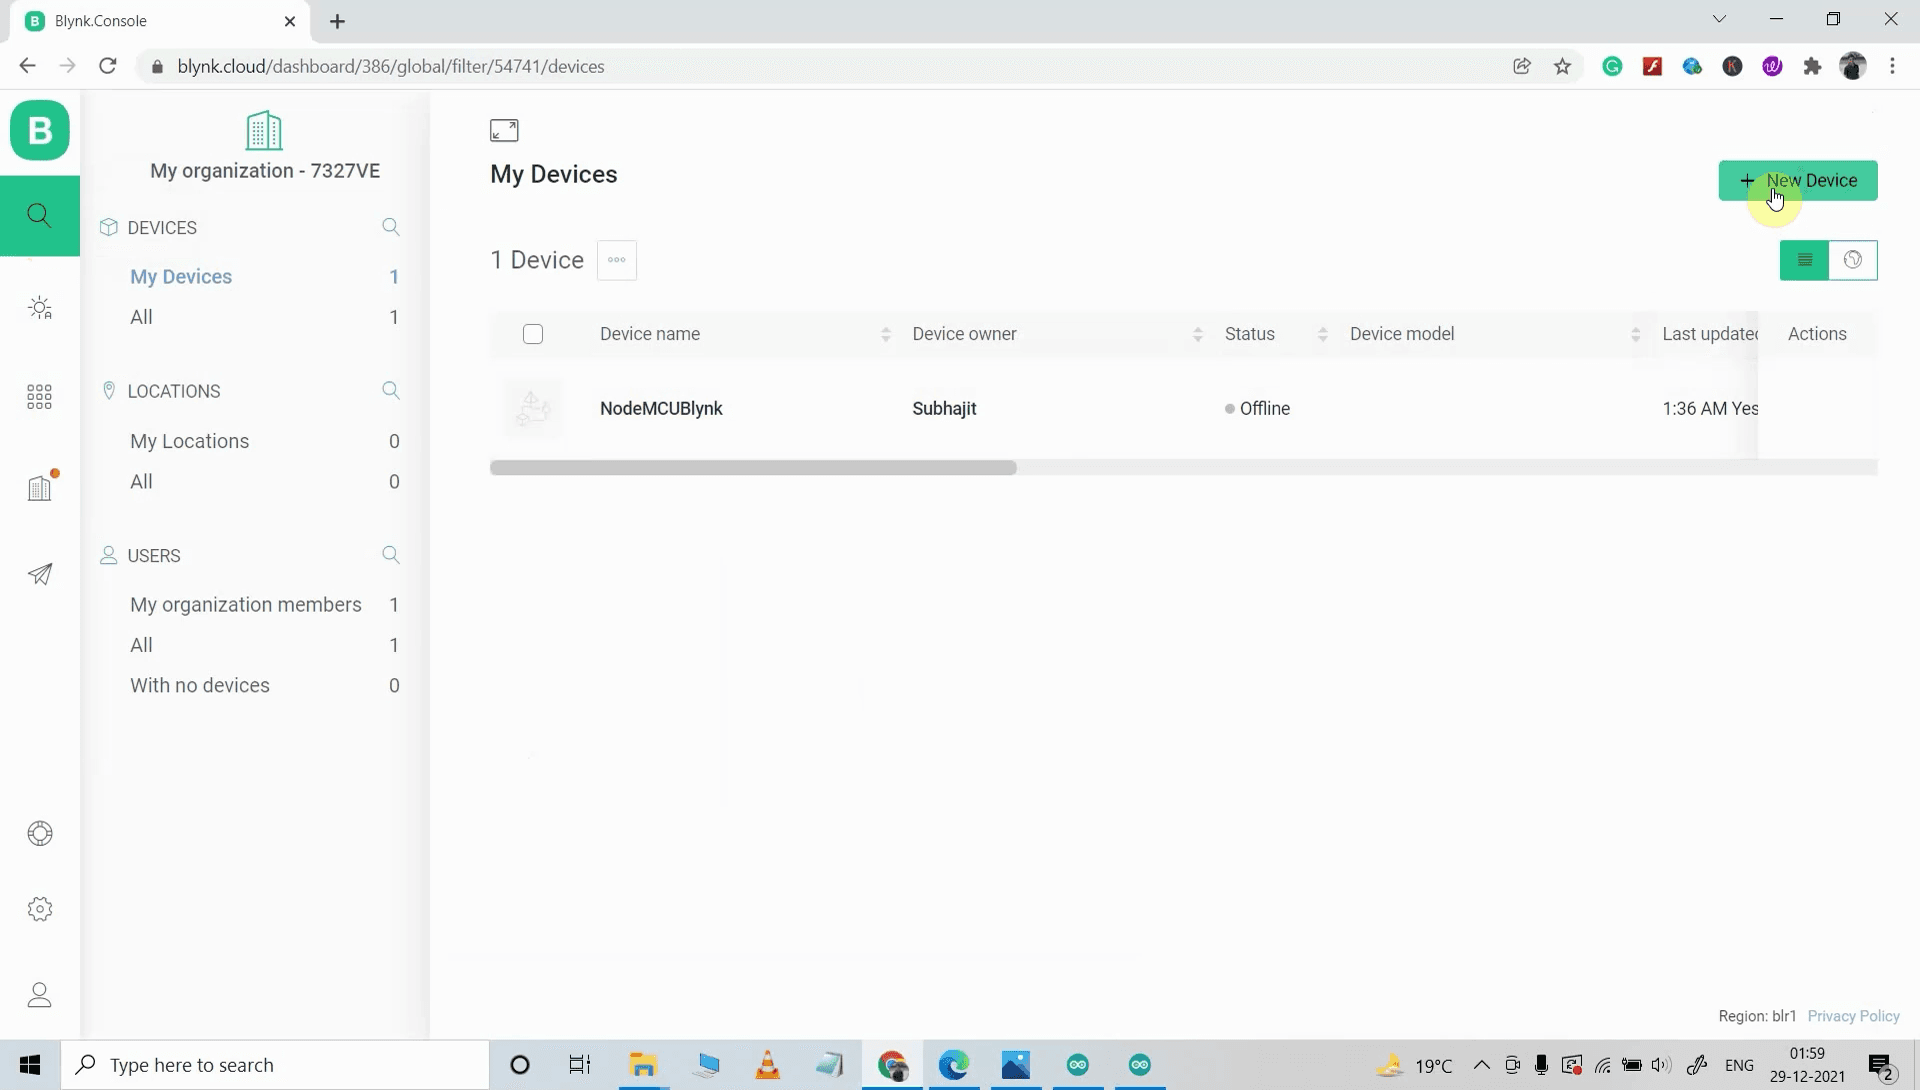Expand My Devices view to fullscreen
1920x1090 pixels.
(506, 130)
